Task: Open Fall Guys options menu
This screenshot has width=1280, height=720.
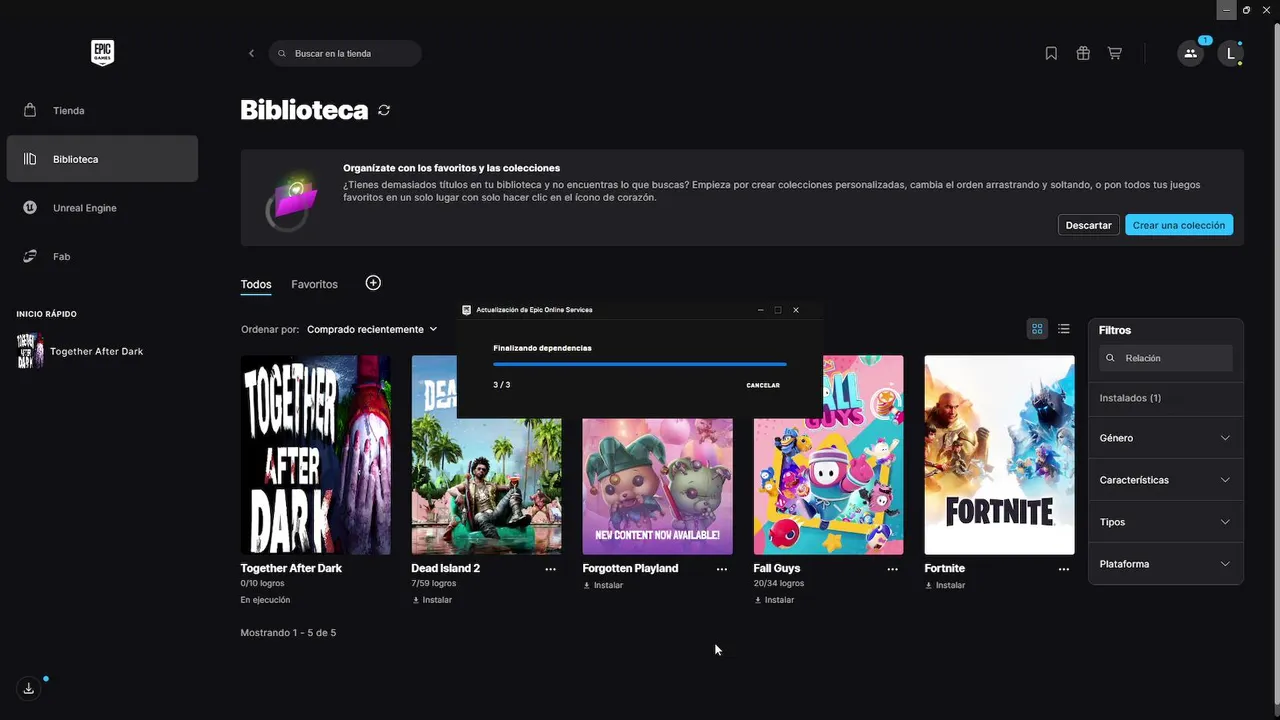Action: [x=892, y=569]
